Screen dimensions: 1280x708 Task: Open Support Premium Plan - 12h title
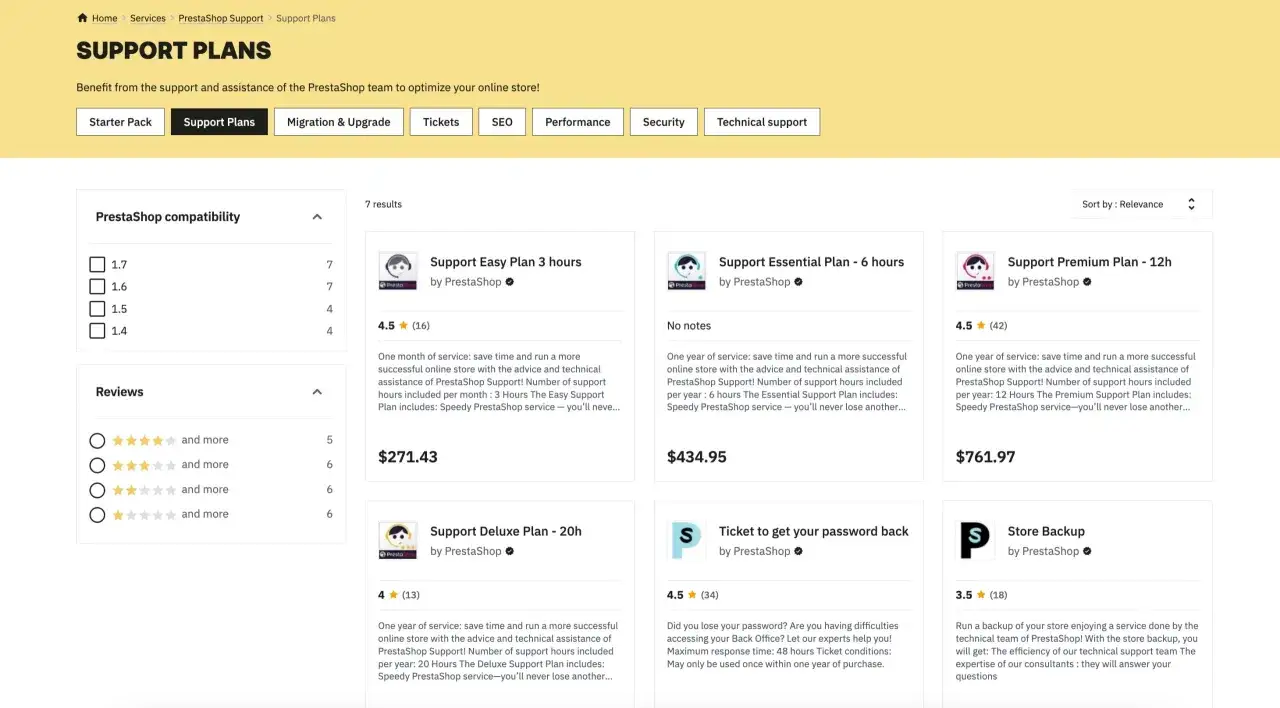pyautogui.click(x=1089, y=262)
